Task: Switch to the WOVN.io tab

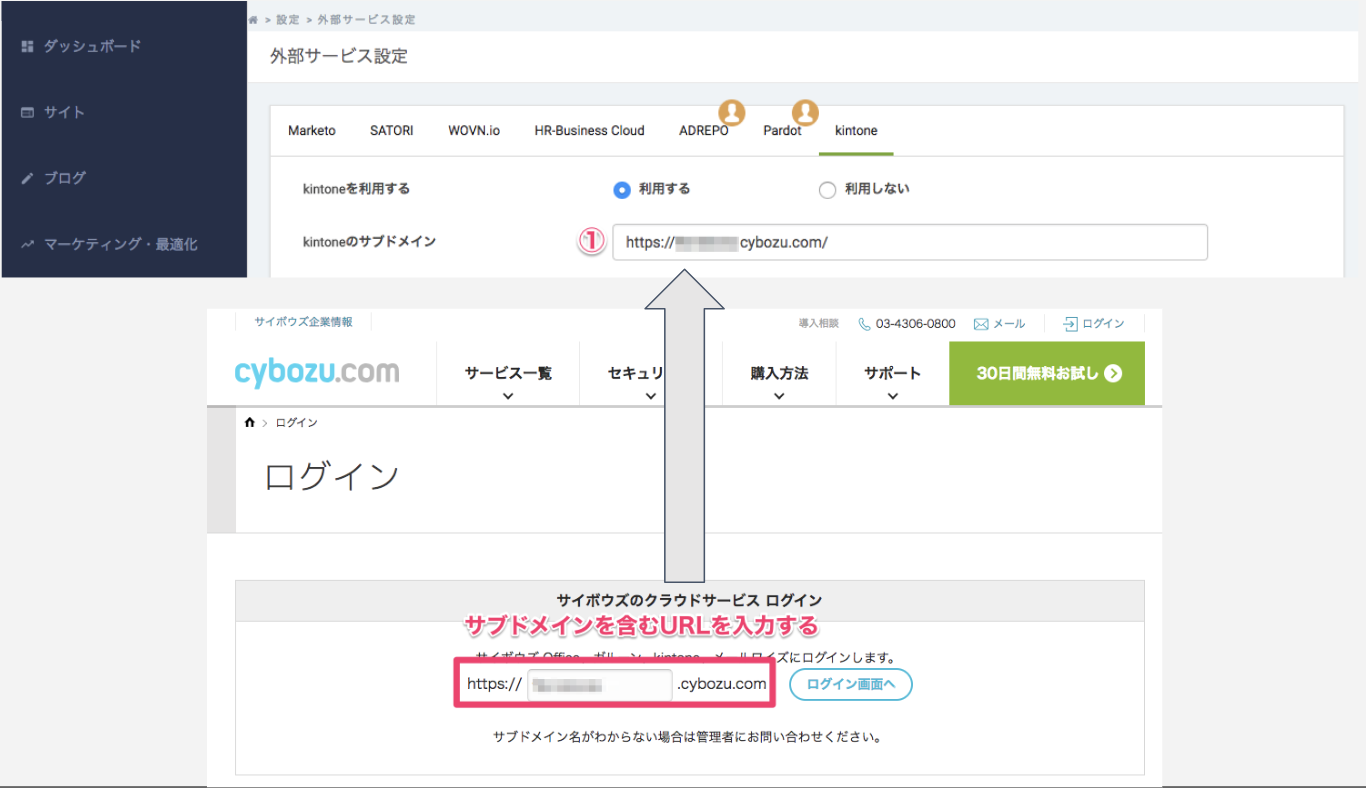Action: [474, 131]
